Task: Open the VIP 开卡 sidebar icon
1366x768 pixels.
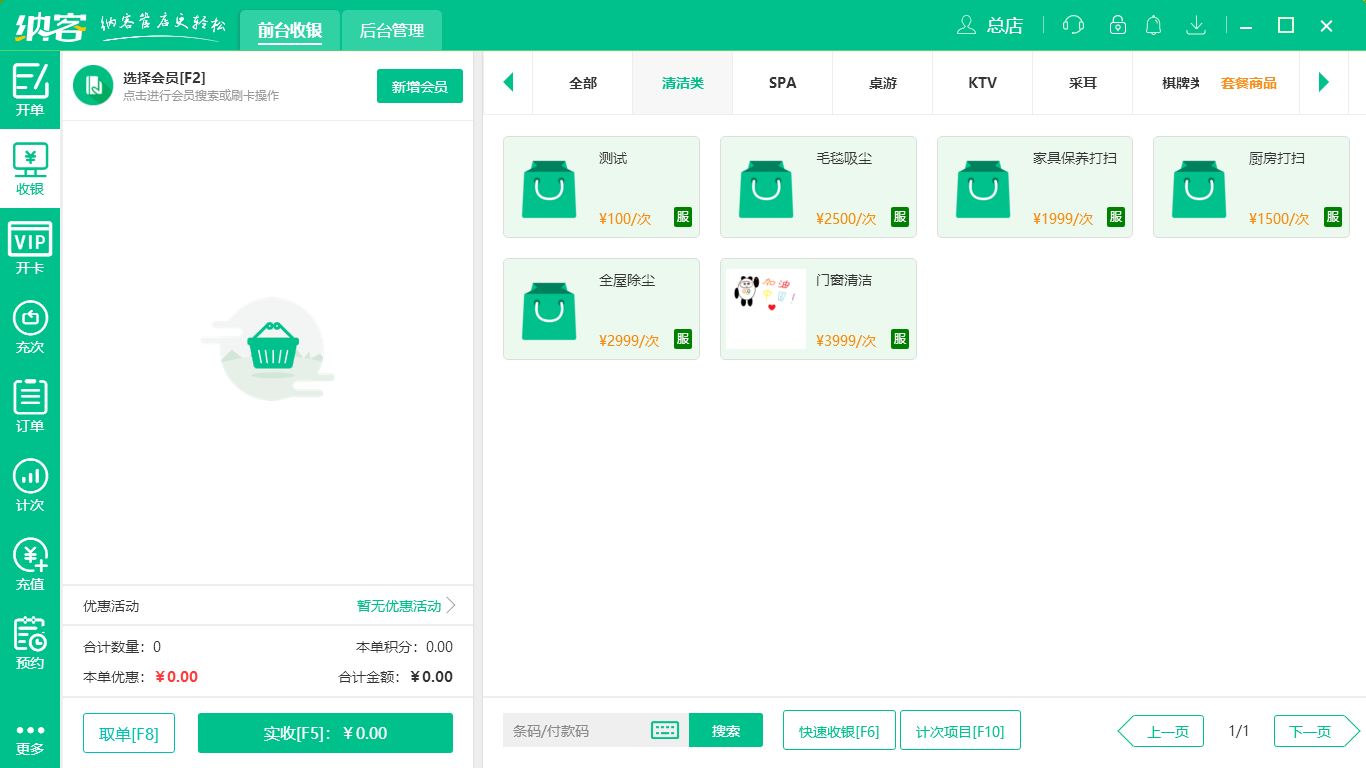Action: click(x=30, y=248)
